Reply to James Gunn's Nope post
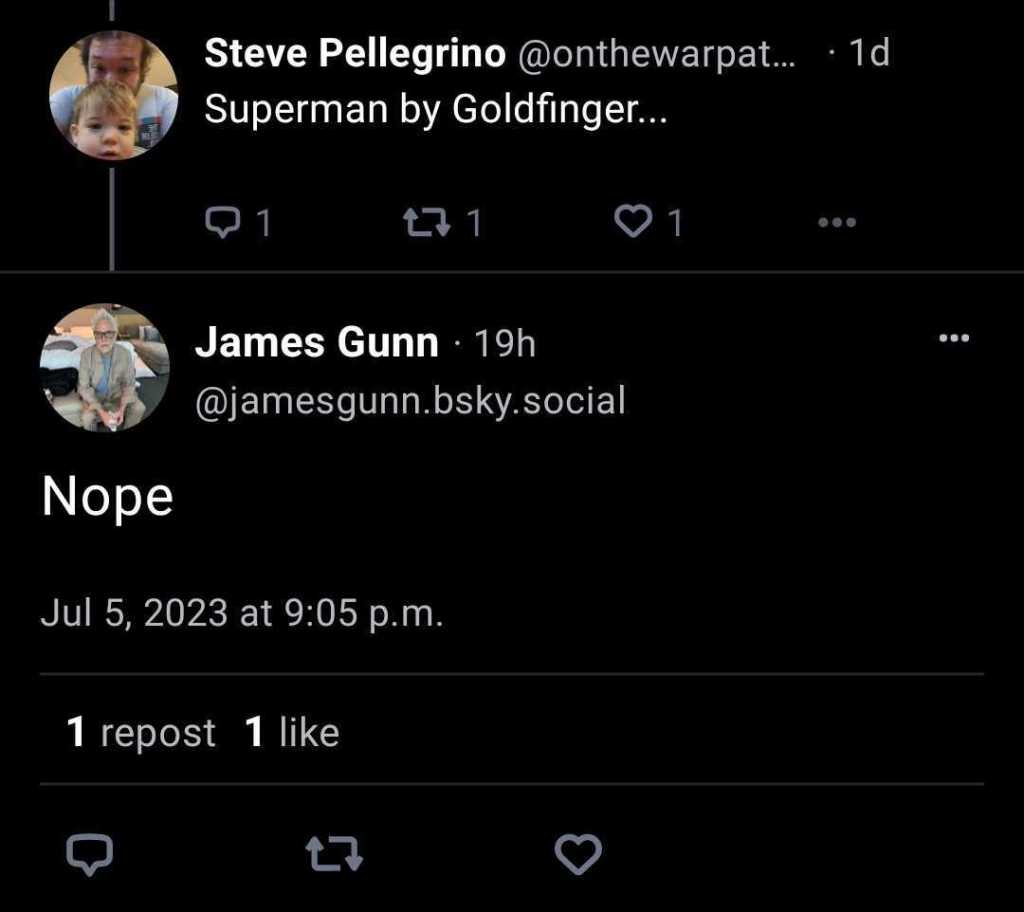This screenshot has height=912, width=1024. click(89, 855)
